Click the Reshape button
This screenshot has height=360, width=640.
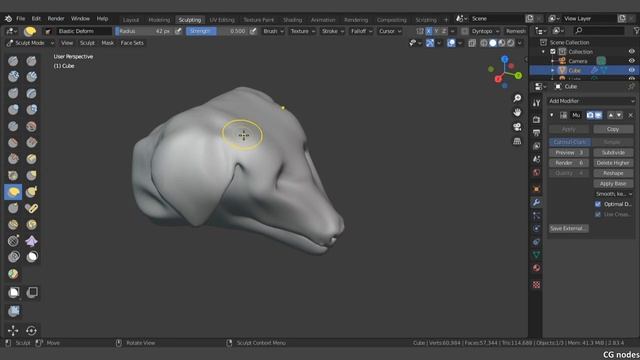(613, 173)
